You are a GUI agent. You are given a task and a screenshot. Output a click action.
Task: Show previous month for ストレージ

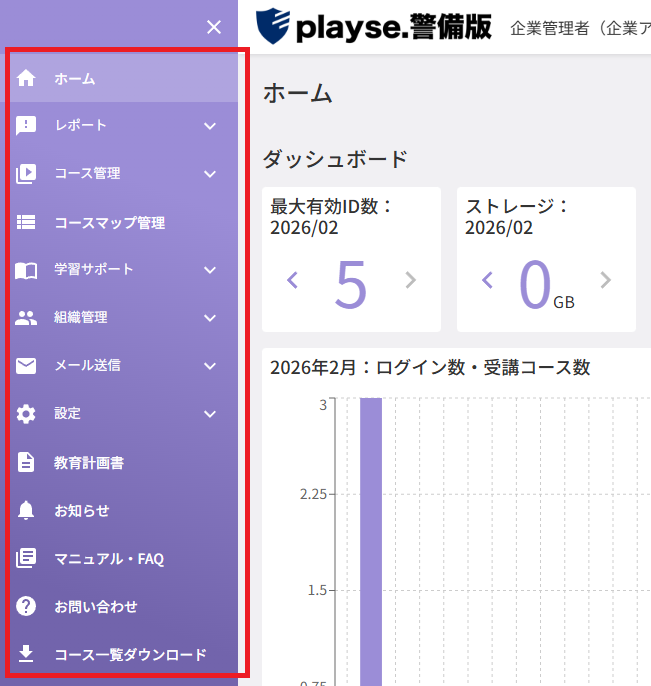tap(487, 280)
